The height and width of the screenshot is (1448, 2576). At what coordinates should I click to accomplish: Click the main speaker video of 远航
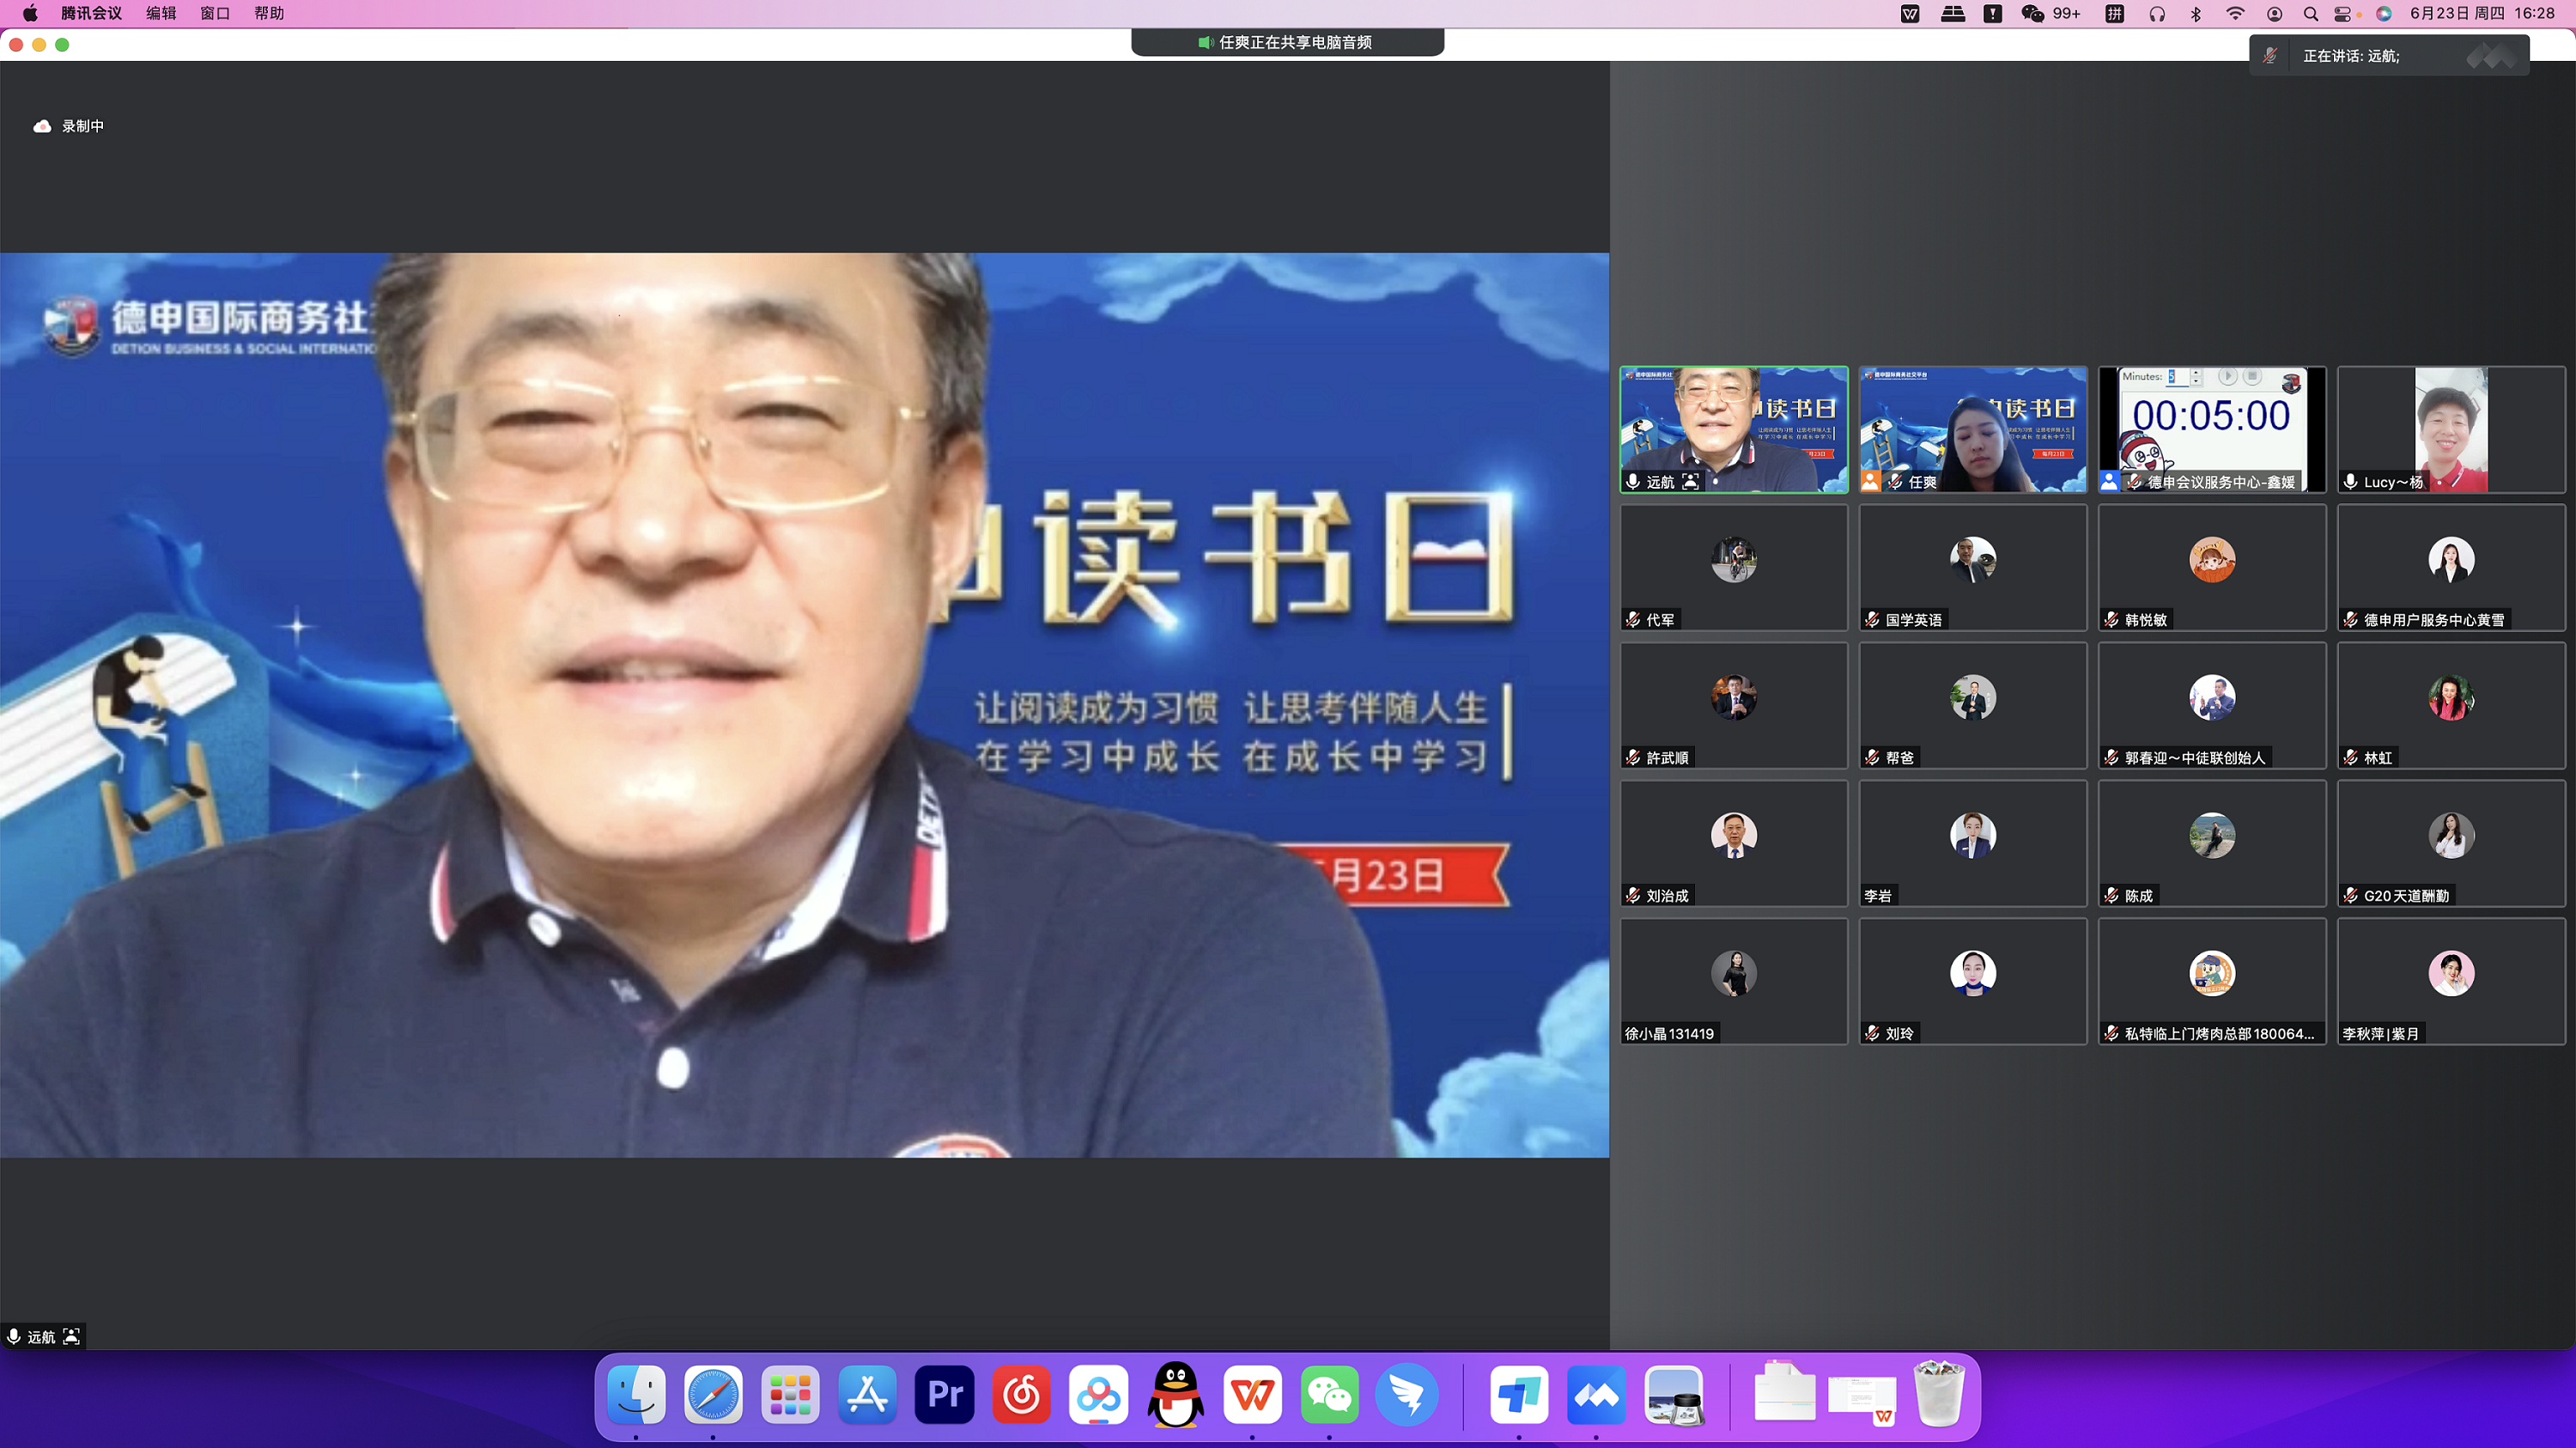tap(804, 705)
